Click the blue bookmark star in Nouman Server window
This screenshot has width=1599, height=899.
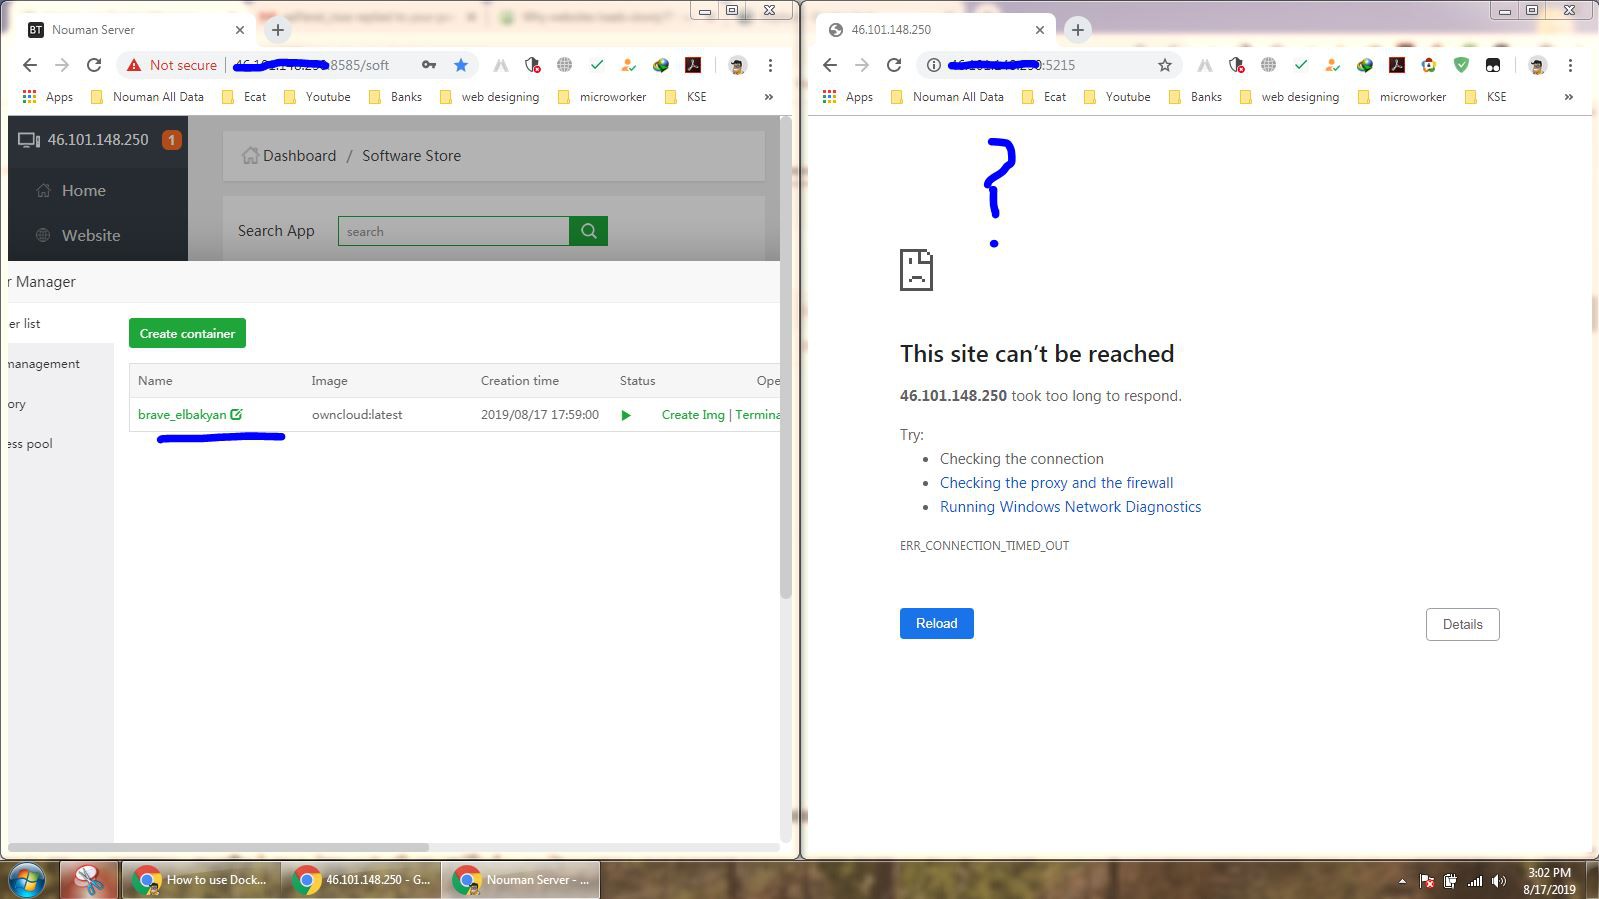461,65
